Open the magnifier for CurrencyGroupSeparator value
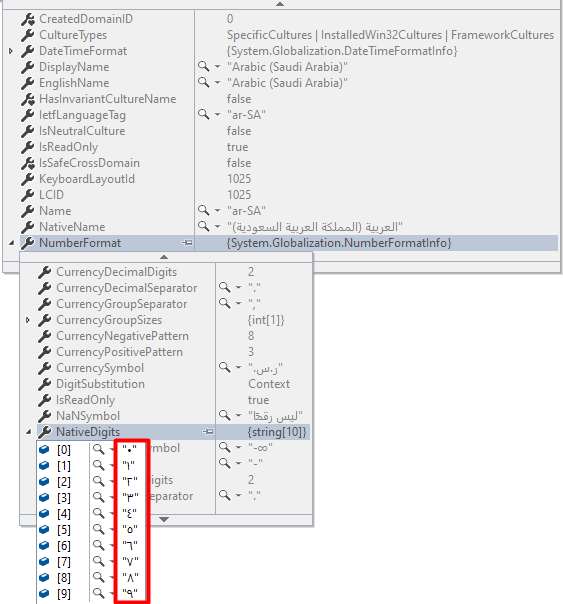Screen dimensions: 563x604 (x=225, y=304)
